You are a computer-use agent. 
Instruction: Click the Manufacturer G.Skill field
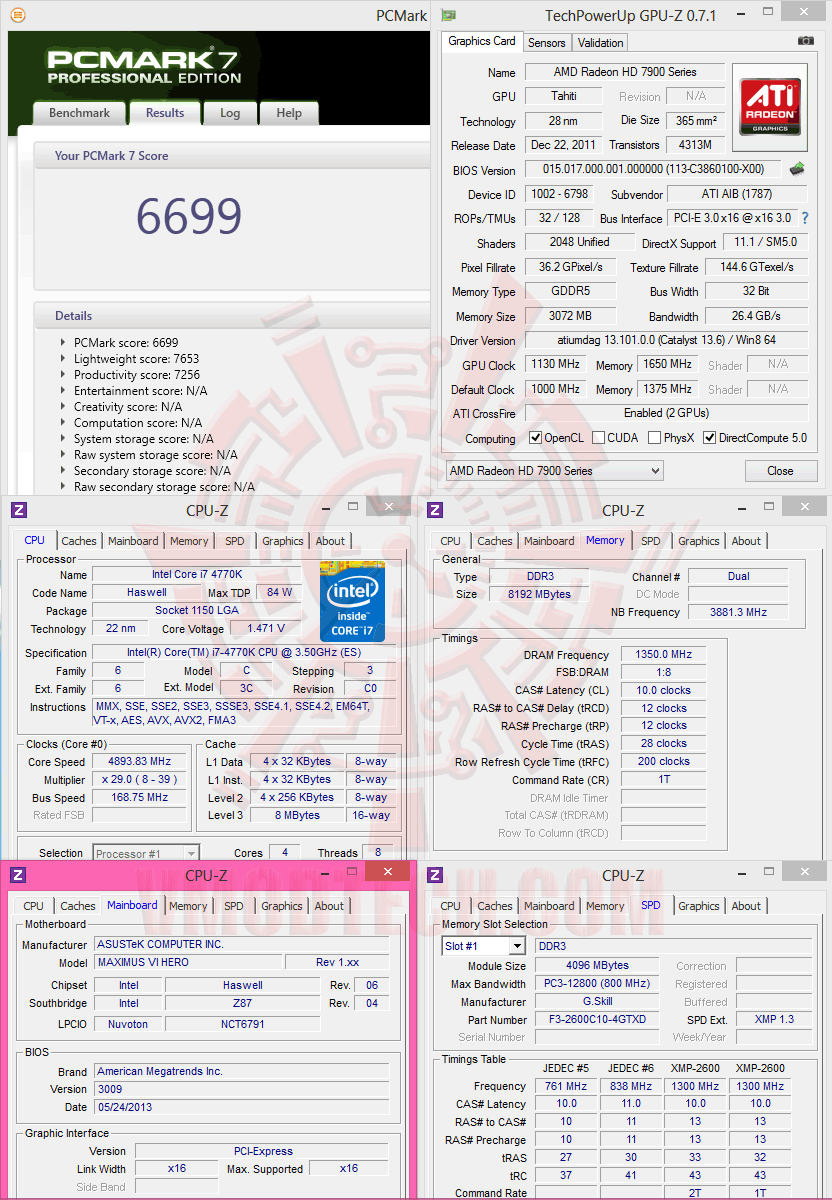(x=598, y=1002)
